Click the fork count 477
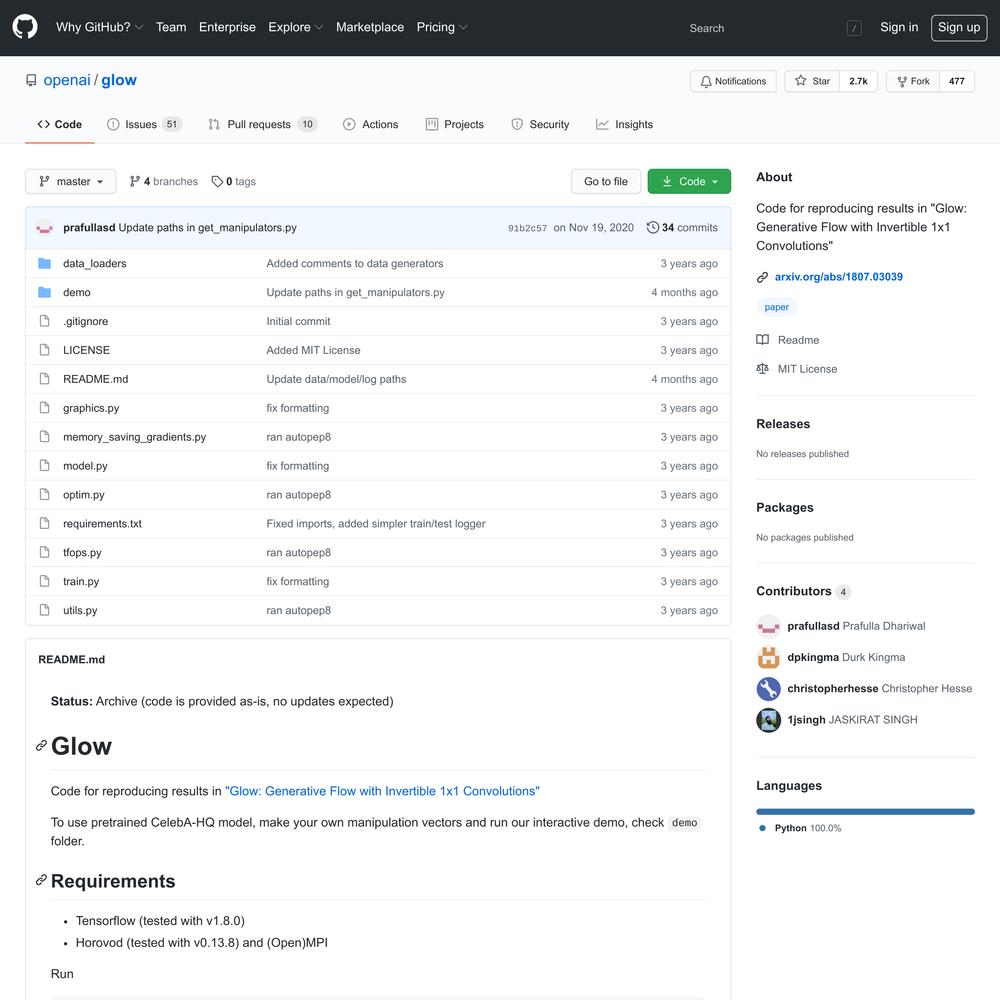The image size is (1000, 1000). 956,81
